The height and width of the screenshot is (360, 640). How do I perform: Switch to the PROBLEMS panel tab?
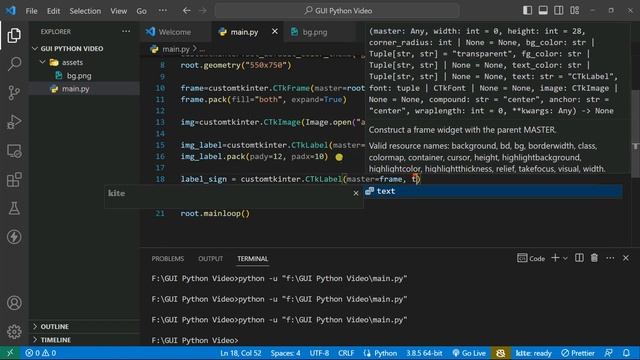point(168,259)
